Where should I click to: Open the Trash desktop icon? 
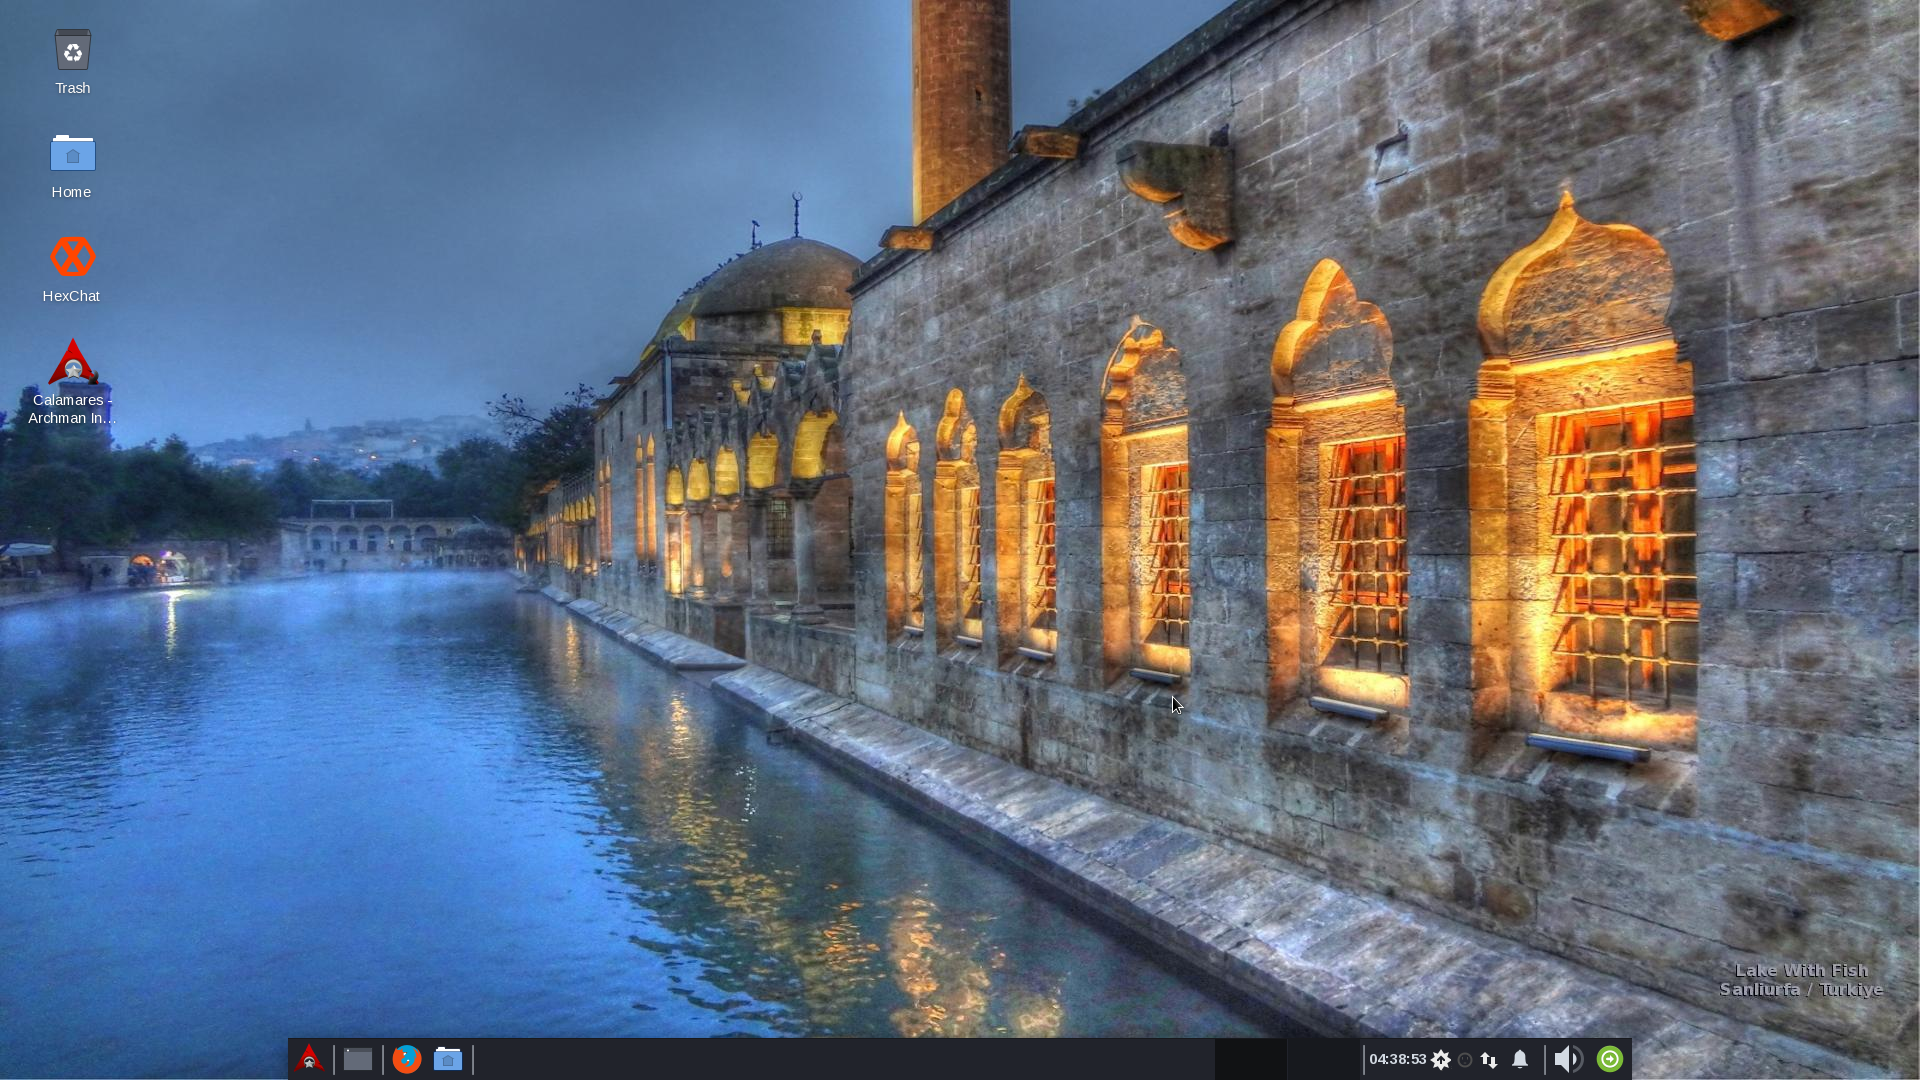click(72, 50)
